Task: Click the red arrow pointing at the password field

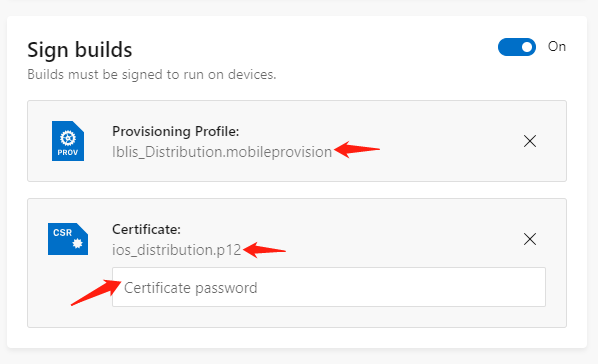Action: click(96, 293)
